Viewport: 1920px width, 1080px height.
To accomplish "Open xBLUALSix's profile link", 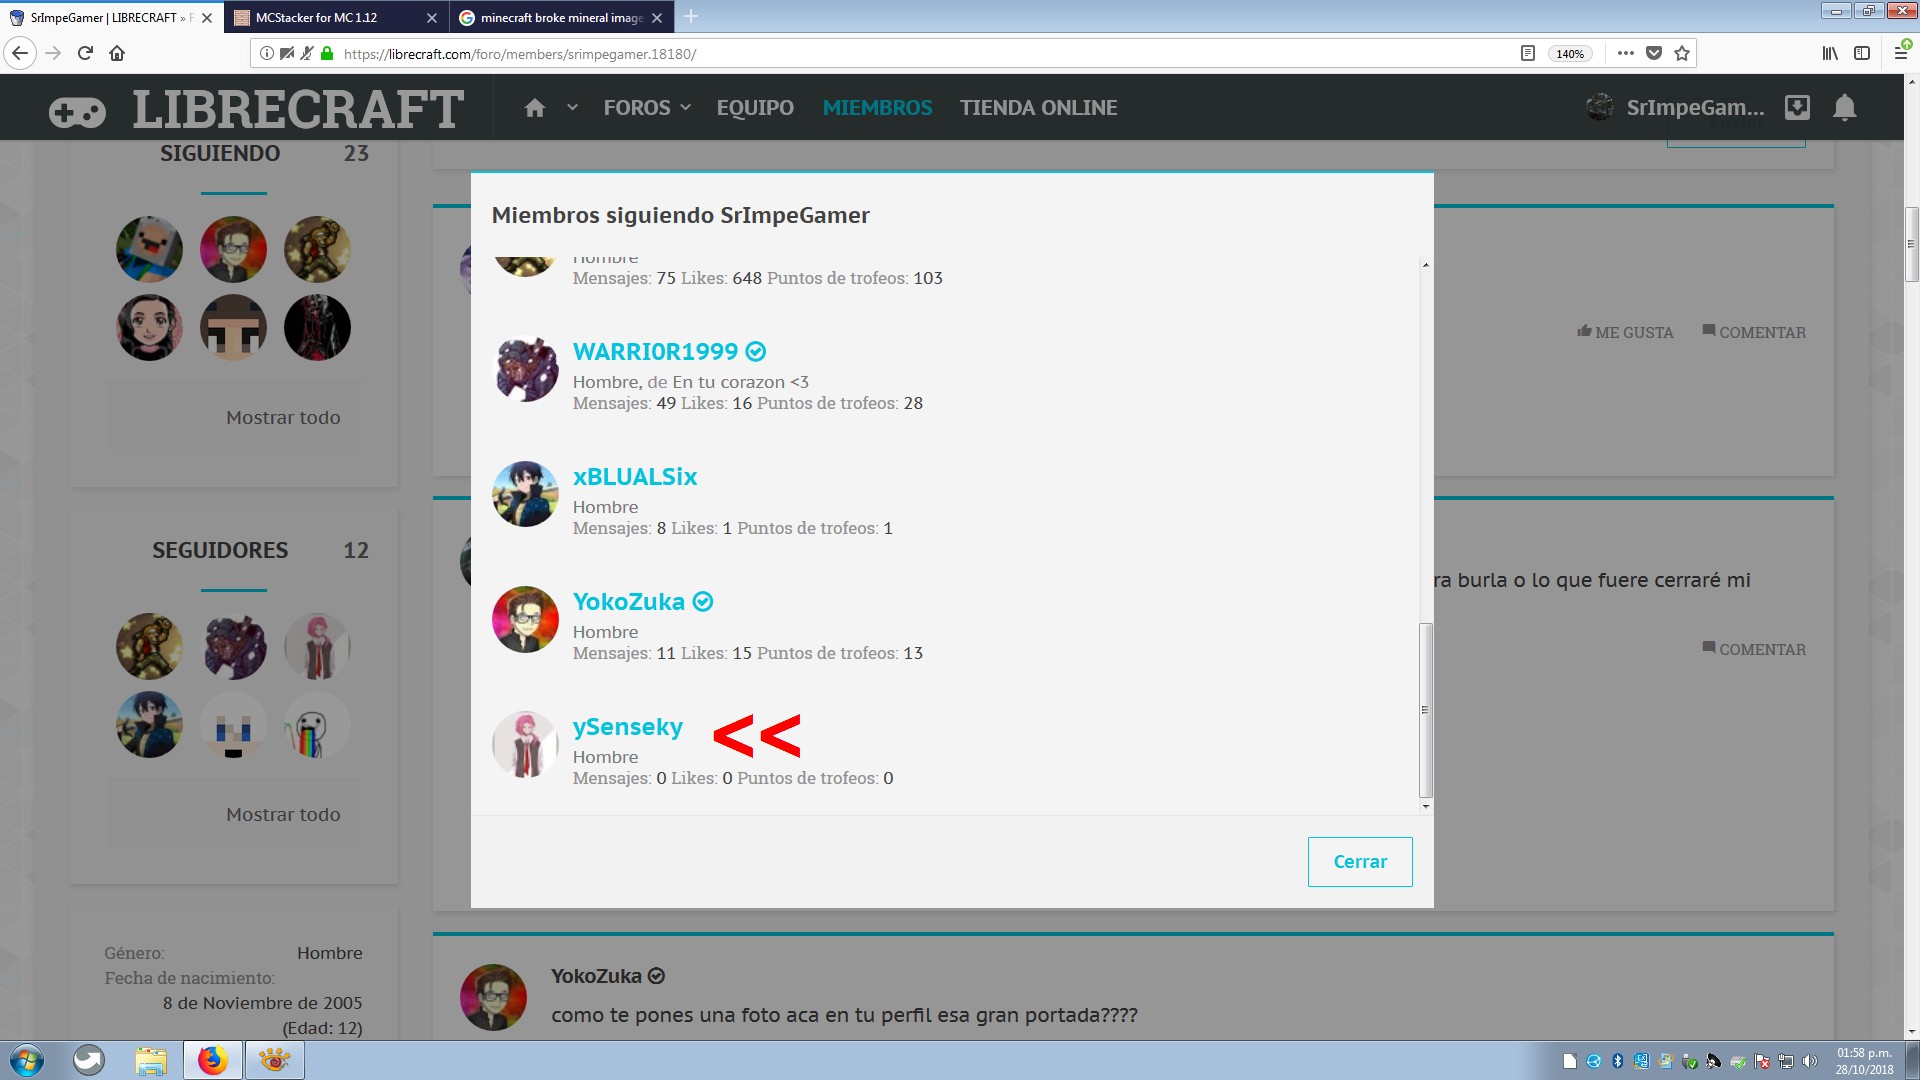I will [635, 477].
